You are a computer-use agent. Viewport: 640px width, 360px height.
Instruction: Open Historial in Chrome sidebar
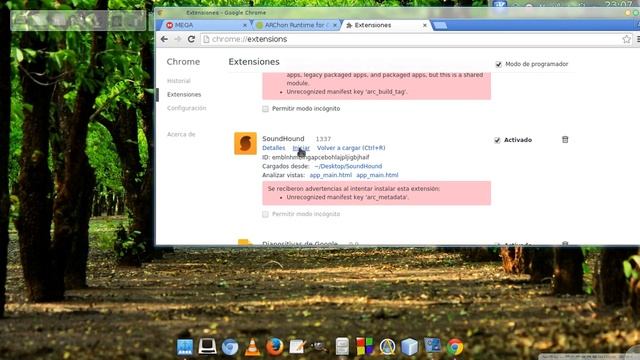(x=179, y=81)
